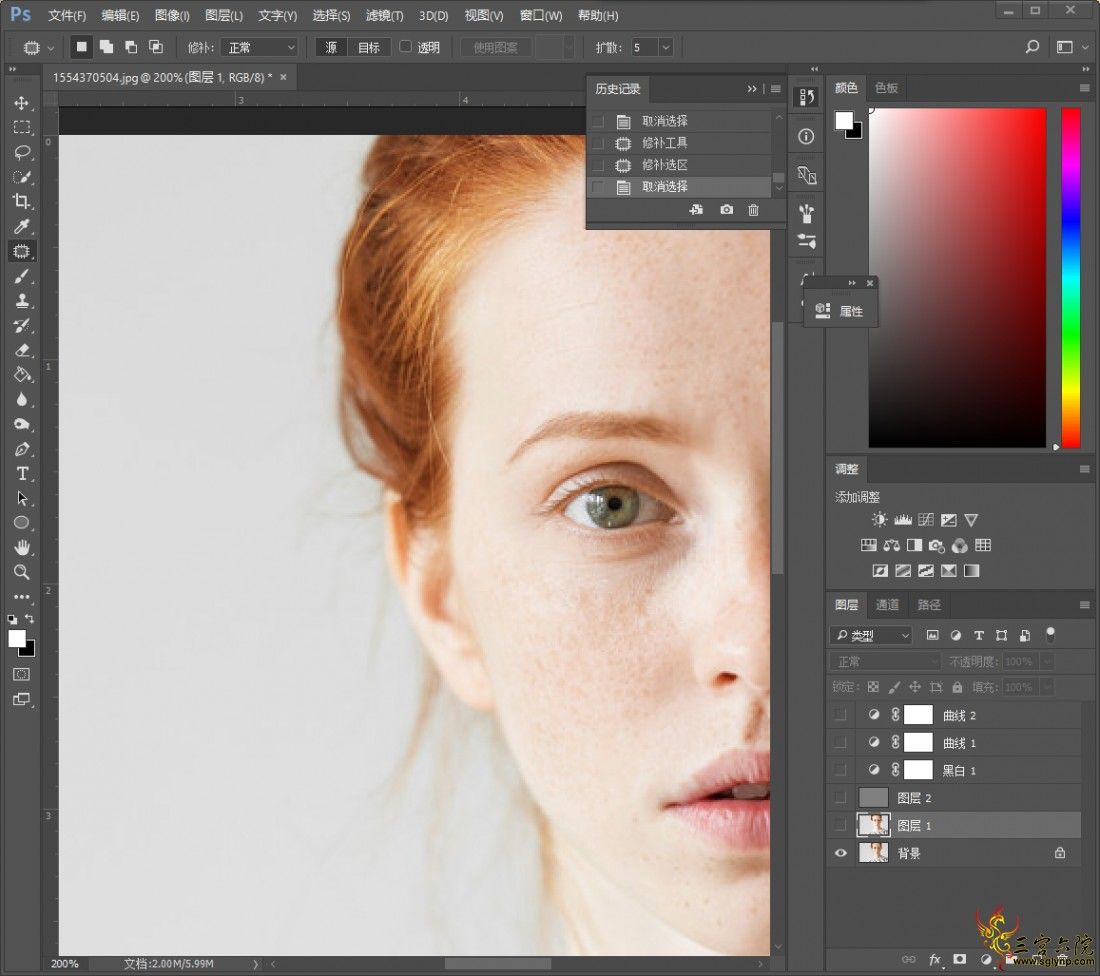Select the Patch tool in toolbar
Viewport: 1100px width, 976px height.
tap(22, 251)
